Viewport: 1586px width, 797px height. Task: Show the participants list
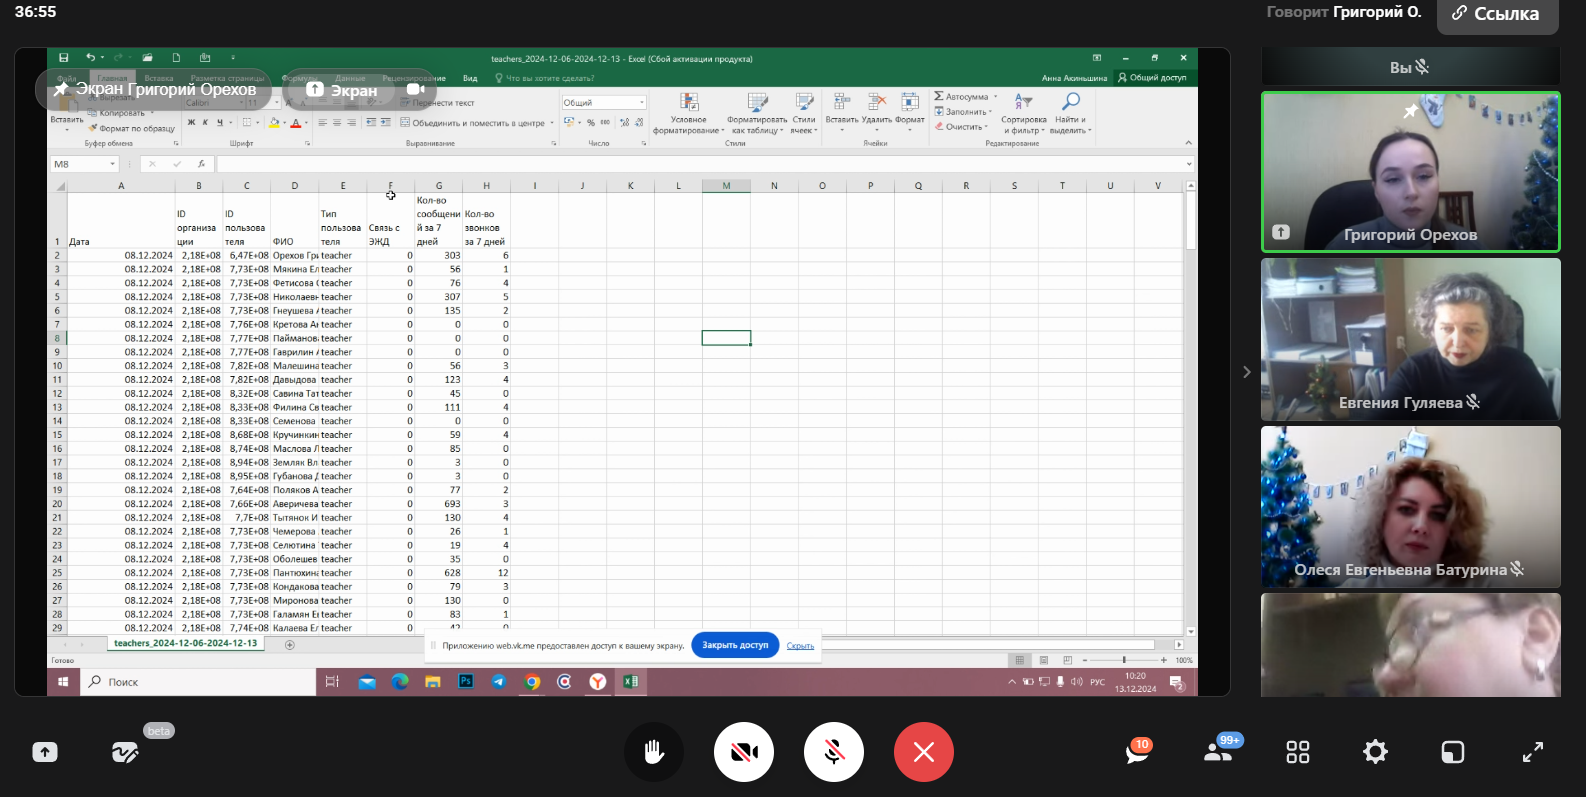click(1218, 752)
